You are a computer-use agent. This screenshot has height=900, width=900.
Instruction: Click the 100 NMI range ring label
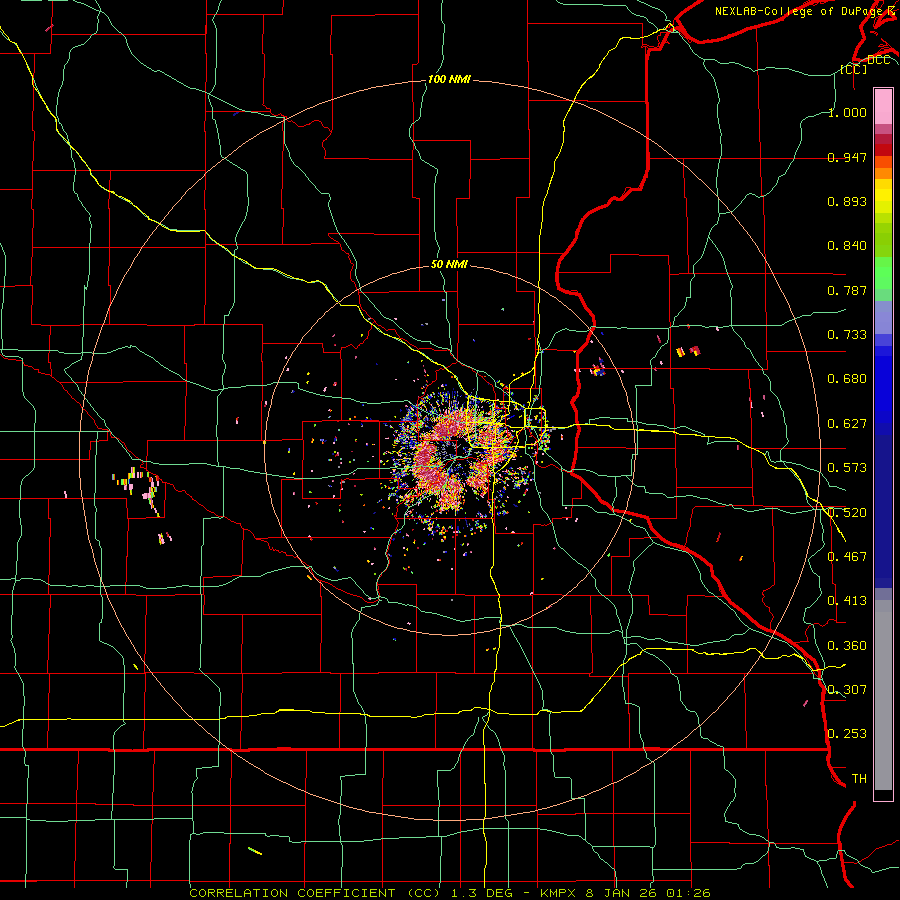click(449, 79)
